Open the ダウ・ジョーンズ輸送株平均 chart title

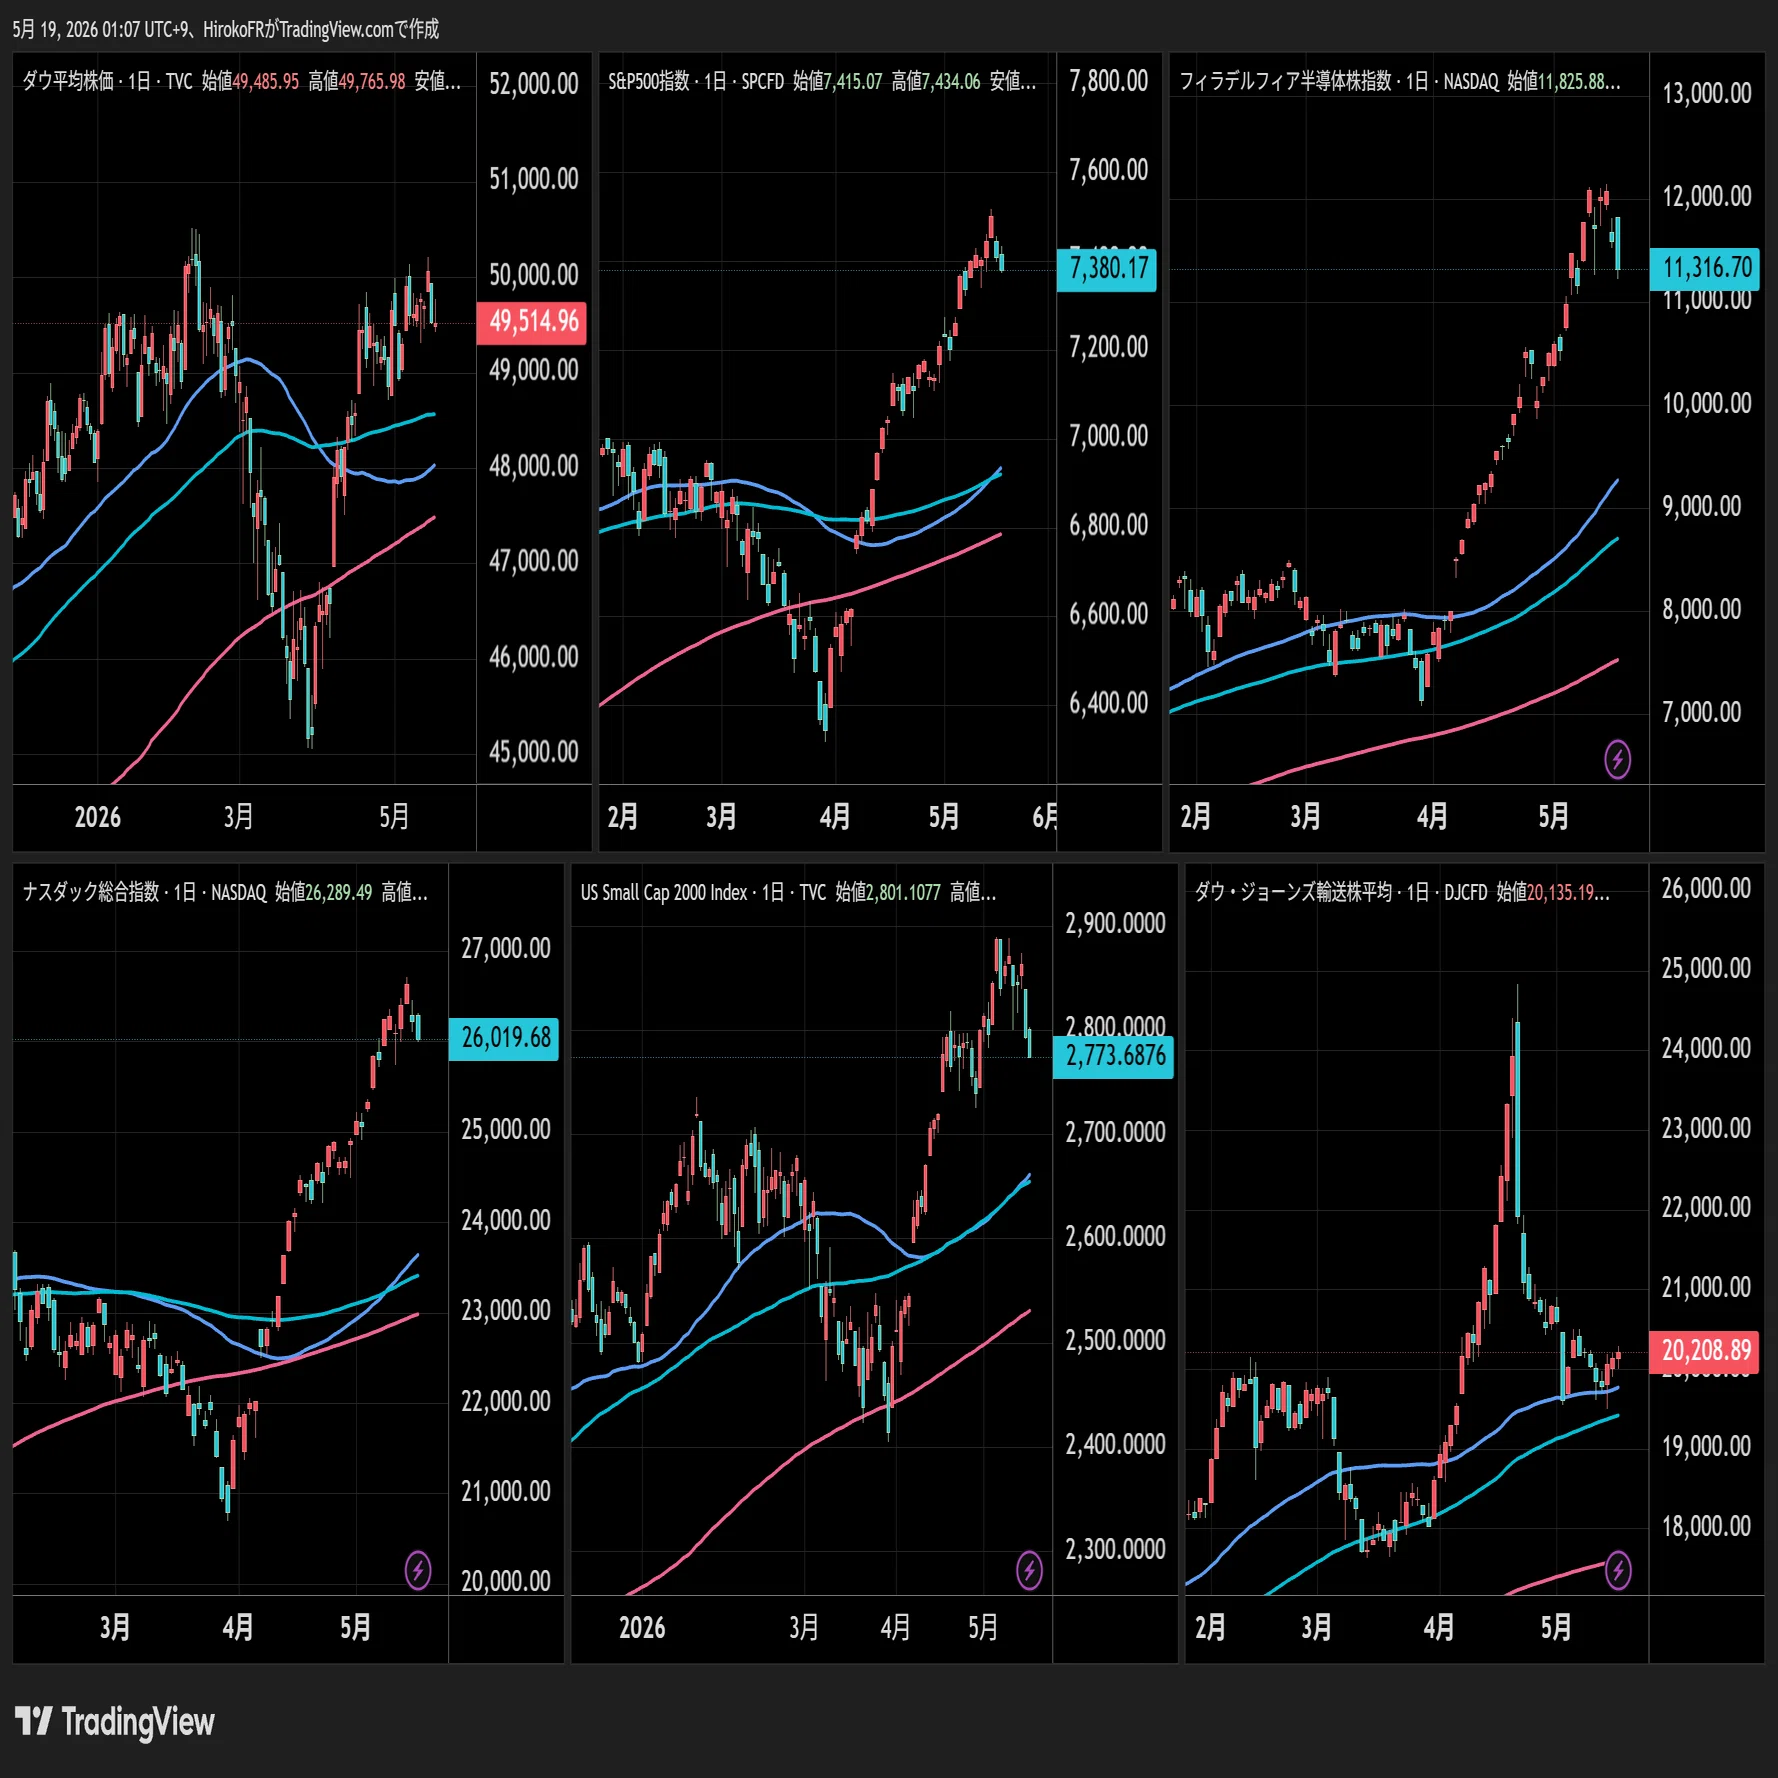coord(1294,892)
